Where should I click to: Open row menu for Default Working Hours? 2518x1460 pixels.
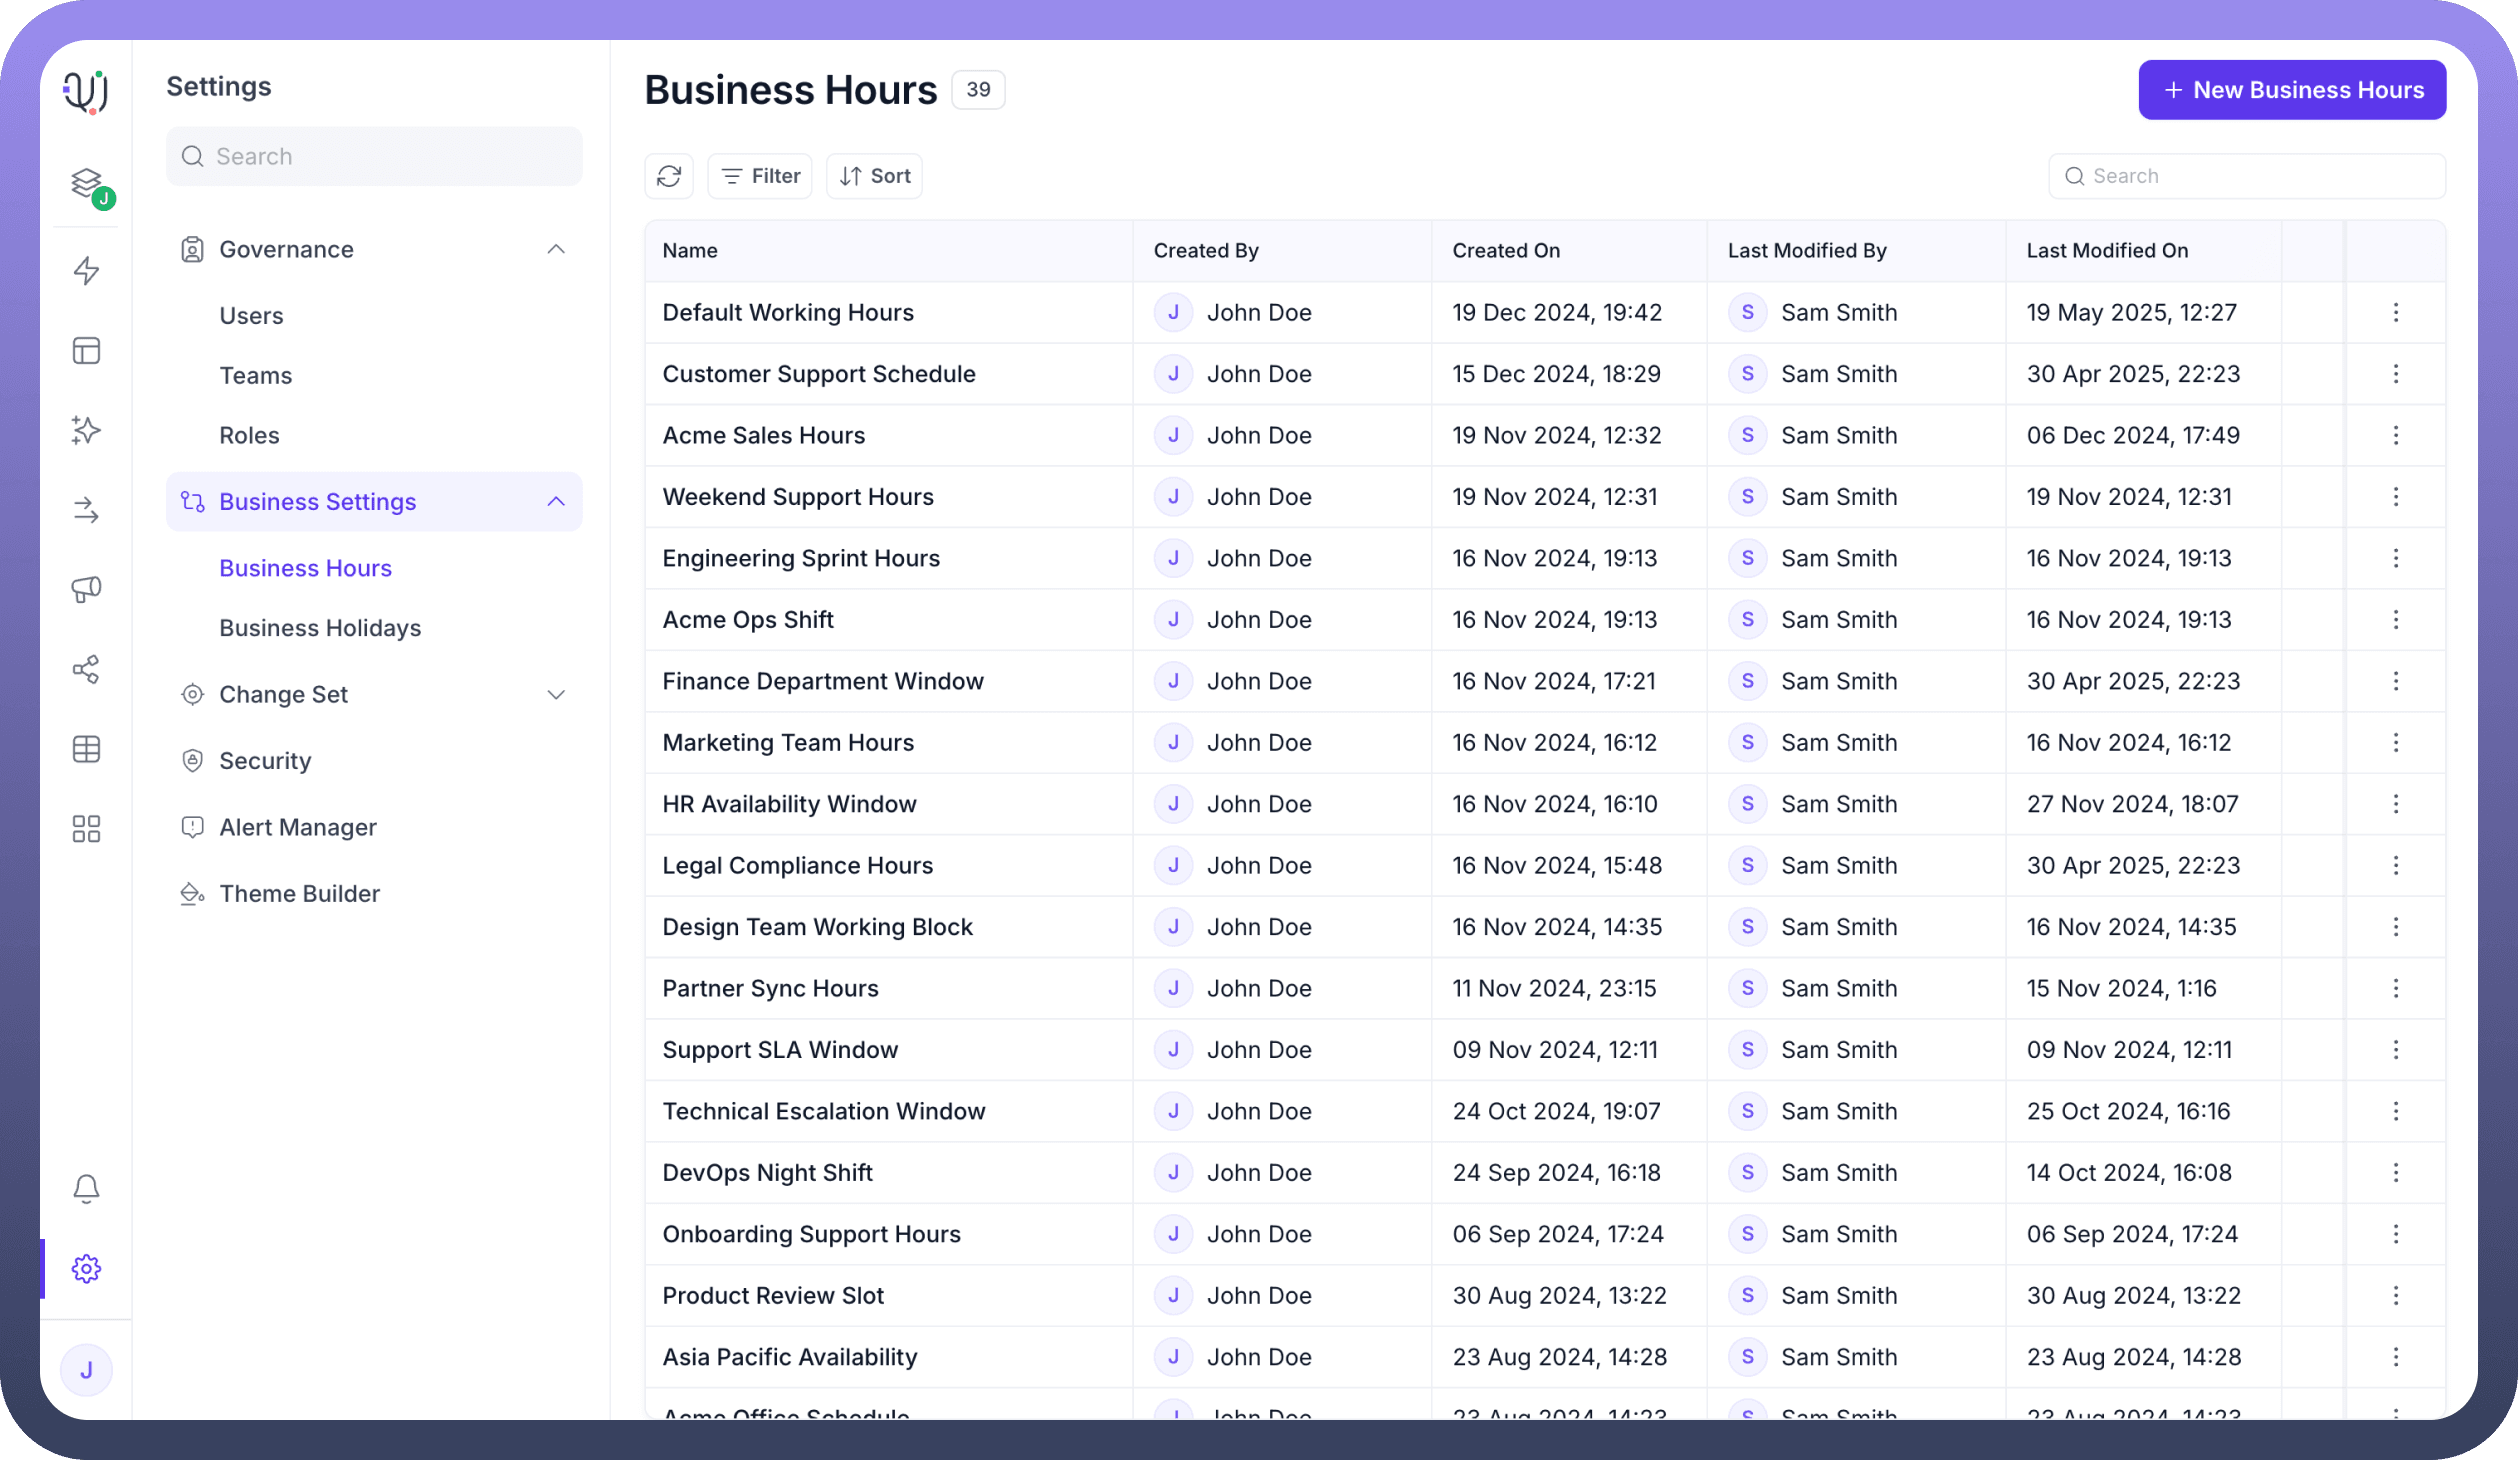2395,312
